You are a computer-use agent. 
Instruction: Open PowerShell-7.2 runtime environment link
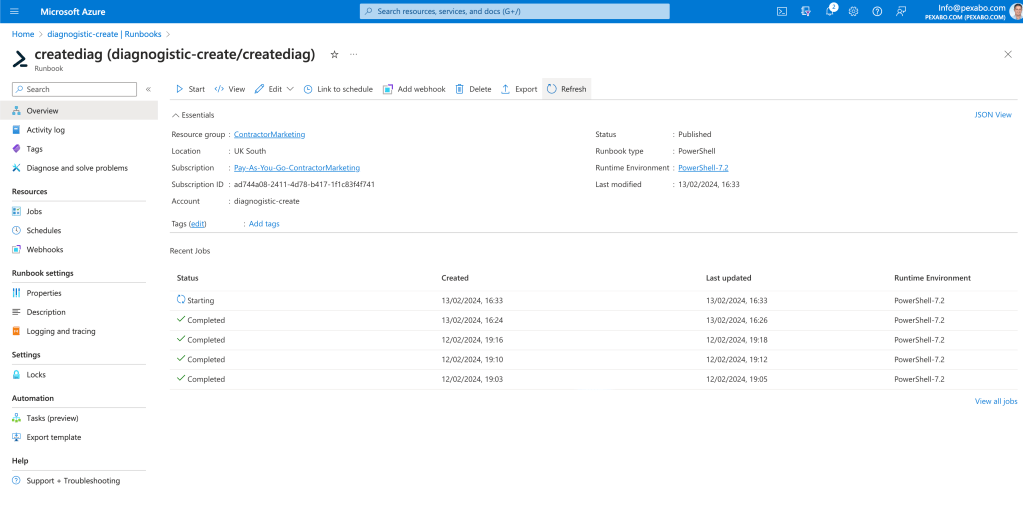703,168
